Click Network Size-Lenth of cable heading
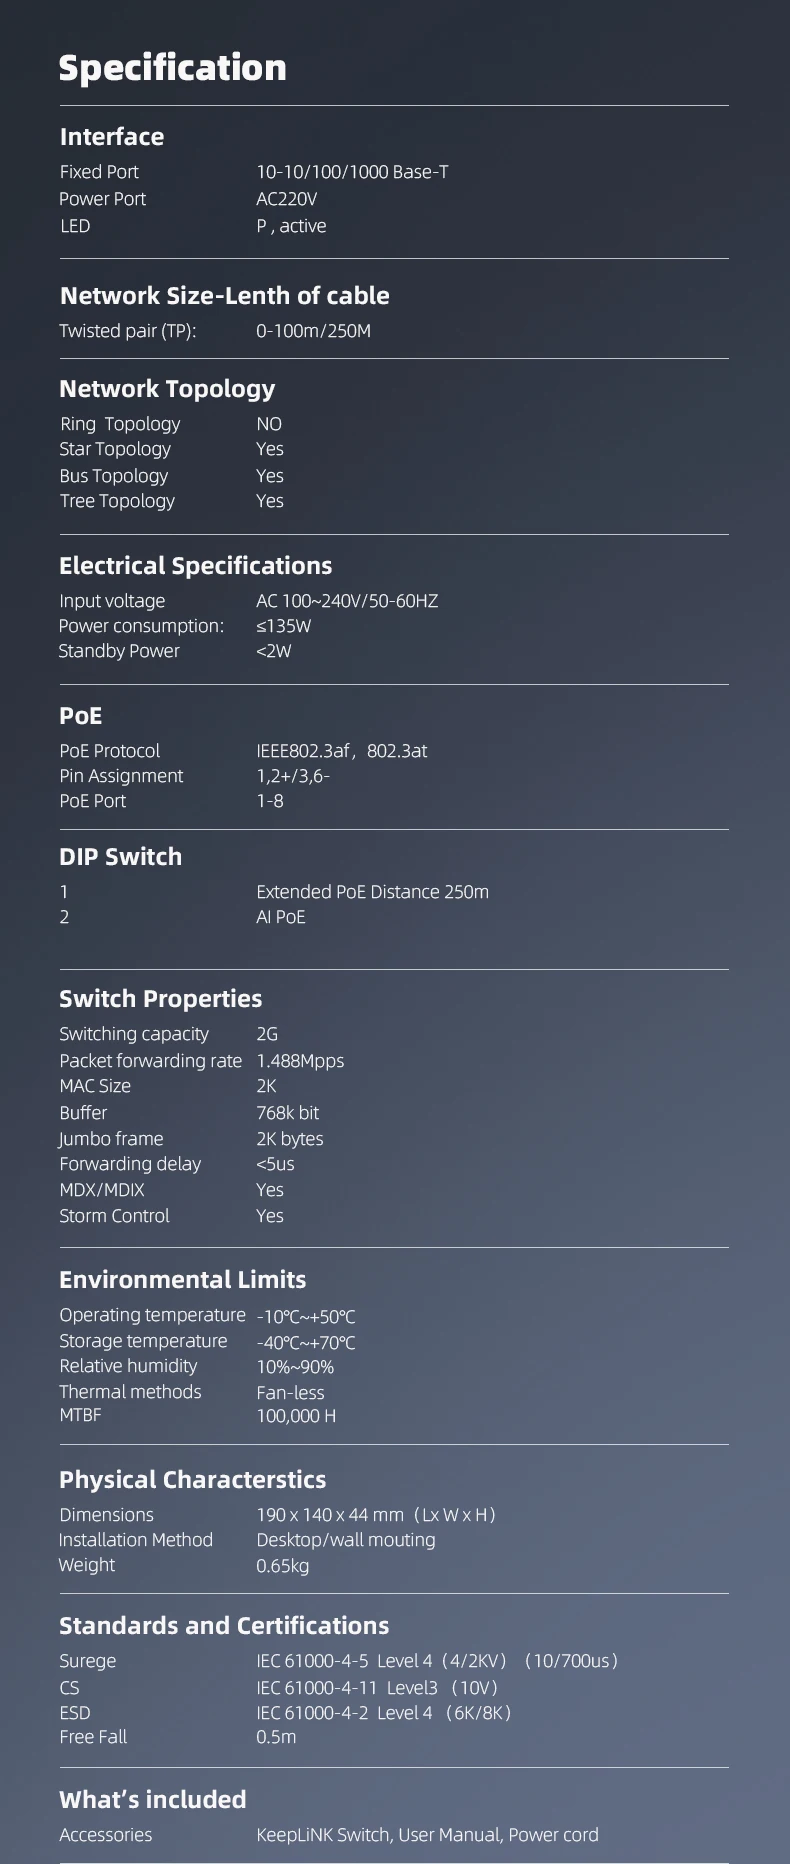 click(224, 296)
